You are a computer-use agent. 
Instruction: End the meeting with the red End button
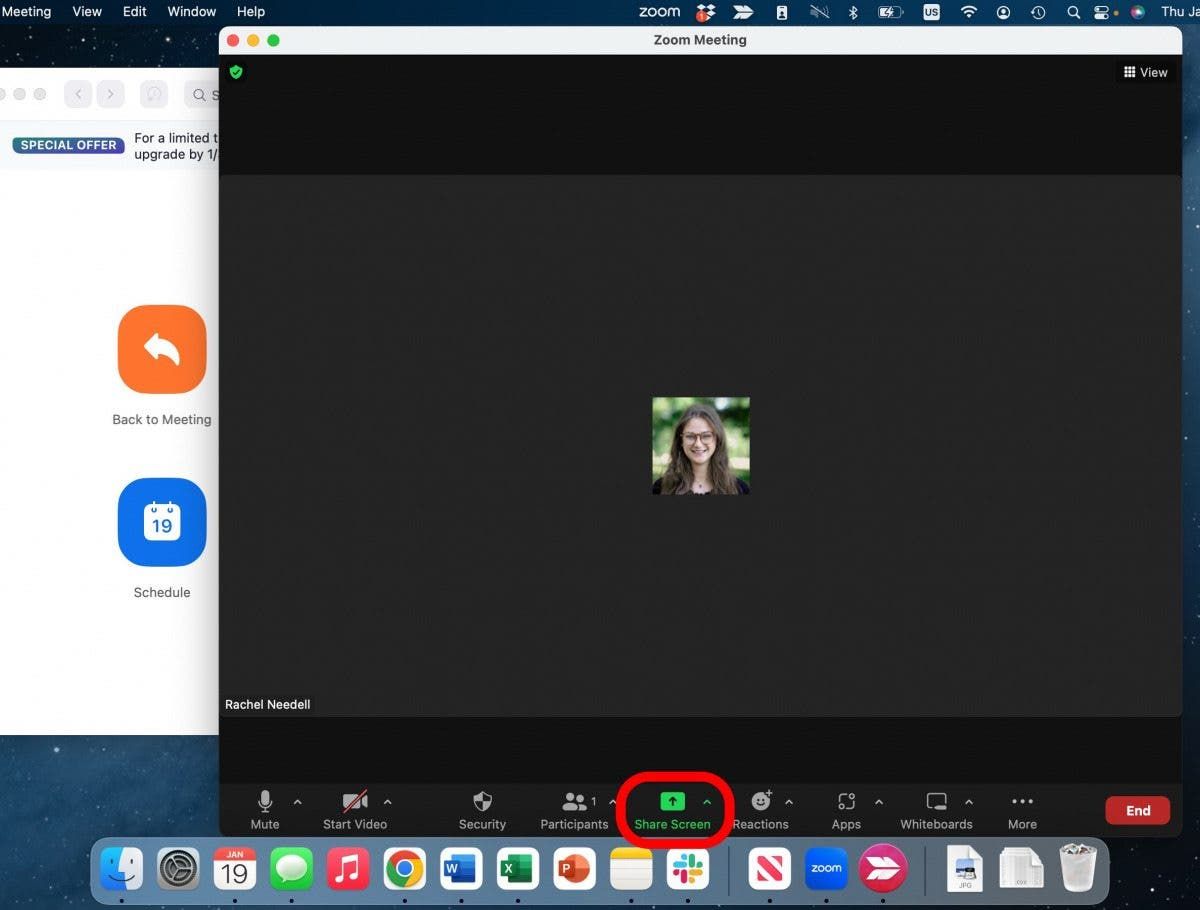tap(1138, 811)
